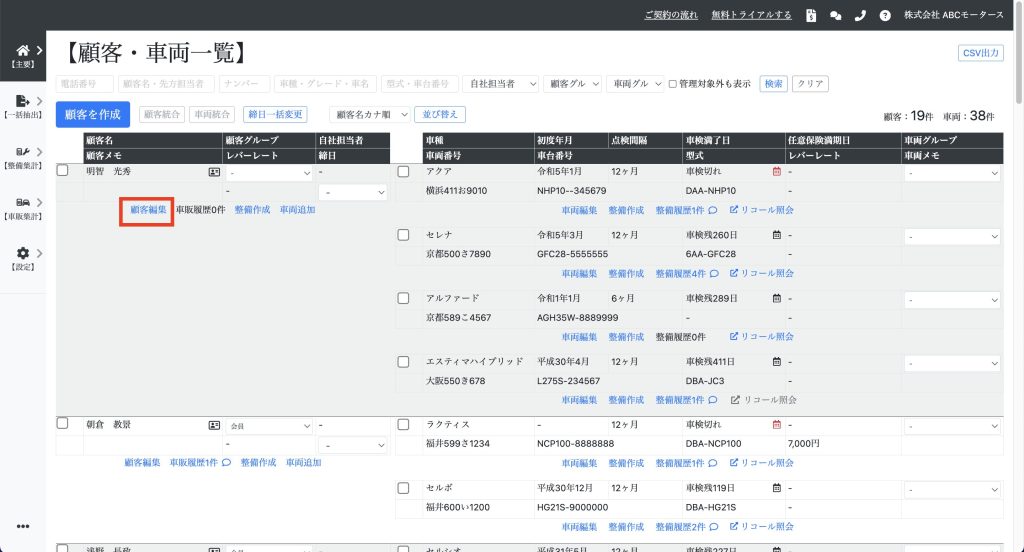Focus the 車種・グレード・車名 search field
1024x552 pixels.
(x=325, y=84)
